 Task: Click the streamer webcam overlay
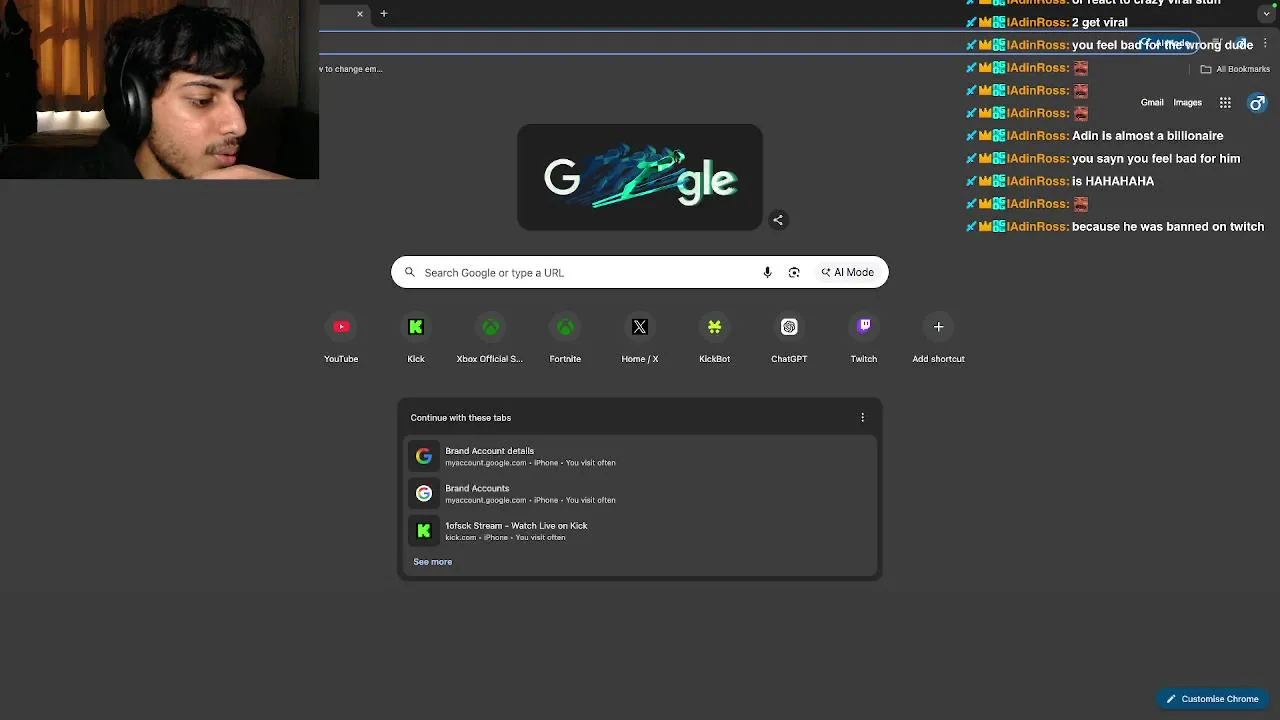pos(159,90)
